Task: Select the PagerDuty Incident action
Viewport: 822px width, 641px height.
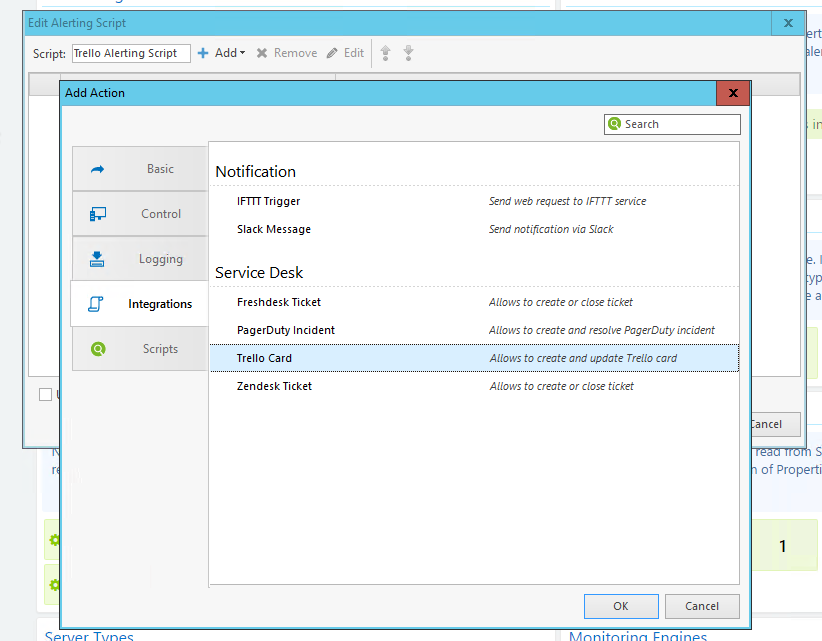Action: [474, 330]
